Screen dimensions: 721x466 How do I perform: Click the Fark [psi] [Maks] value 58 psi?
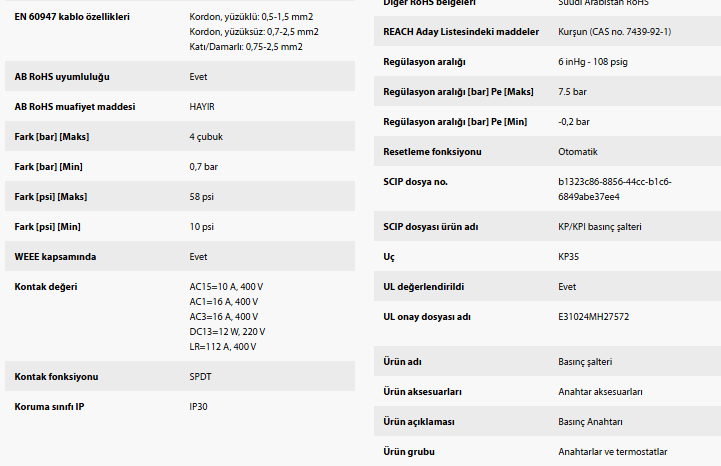point(201,197)
